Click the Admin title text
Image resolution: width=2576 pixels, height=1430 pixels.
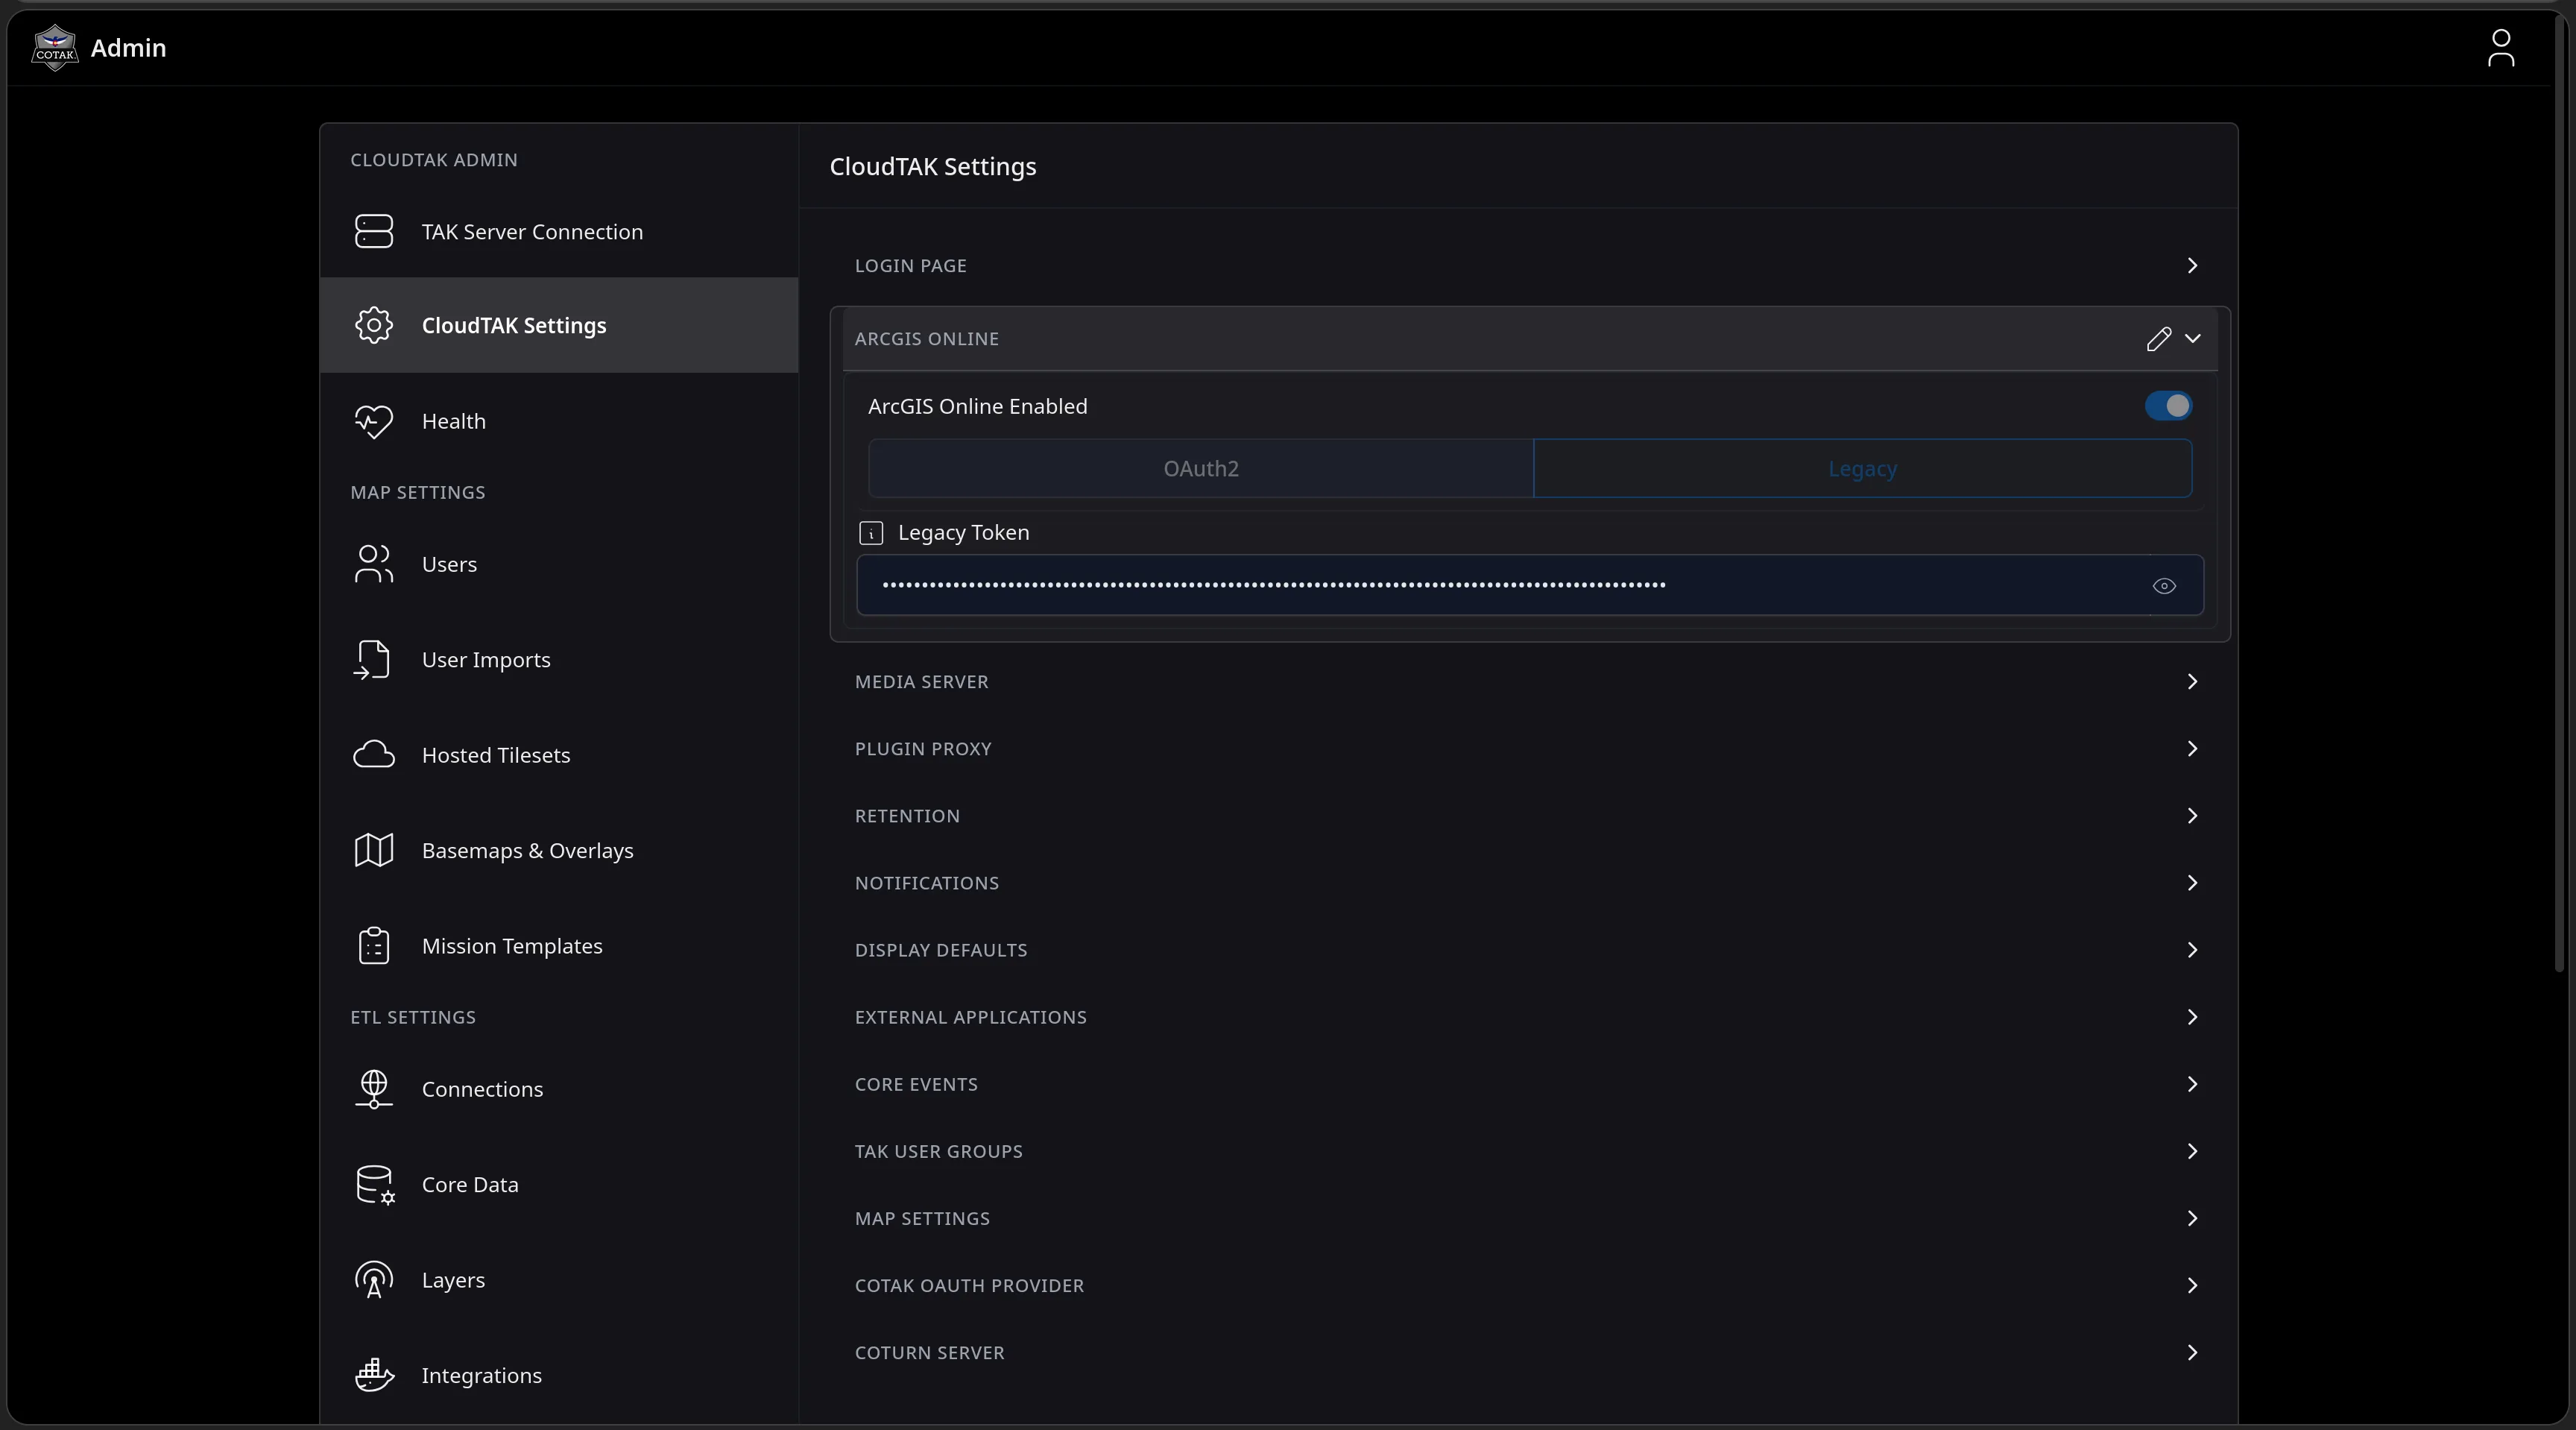click(x=128, y=48)
